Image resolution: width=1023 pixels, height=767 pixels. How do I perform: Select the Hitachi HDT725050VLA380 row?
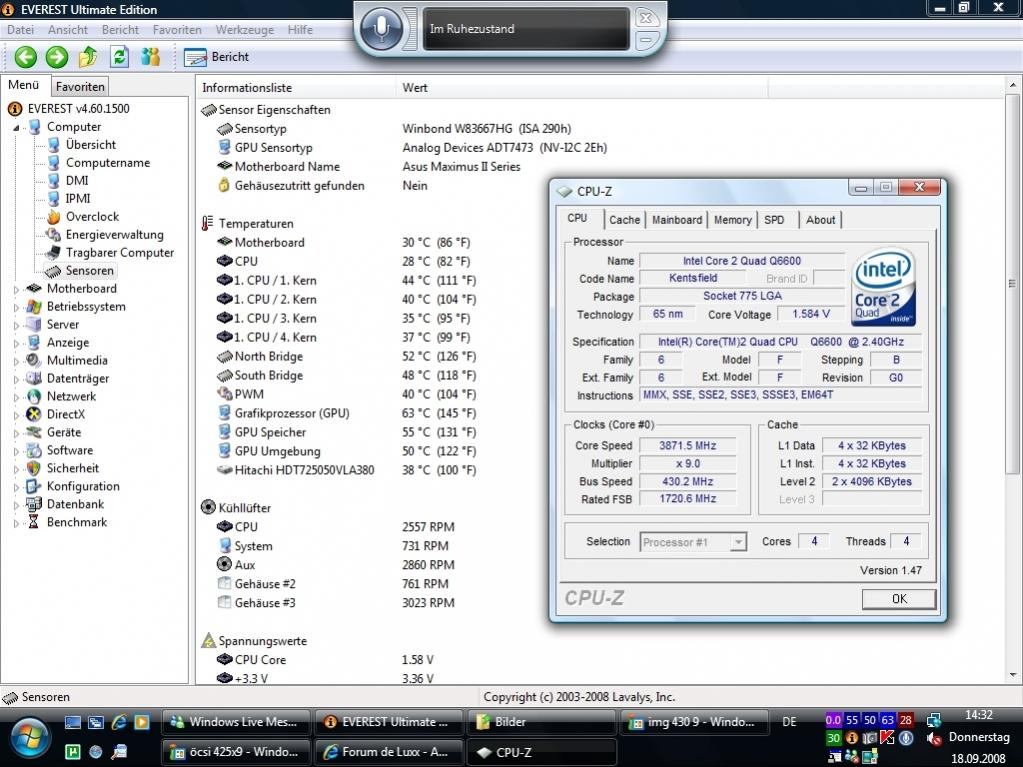click(x=346, y=470)
